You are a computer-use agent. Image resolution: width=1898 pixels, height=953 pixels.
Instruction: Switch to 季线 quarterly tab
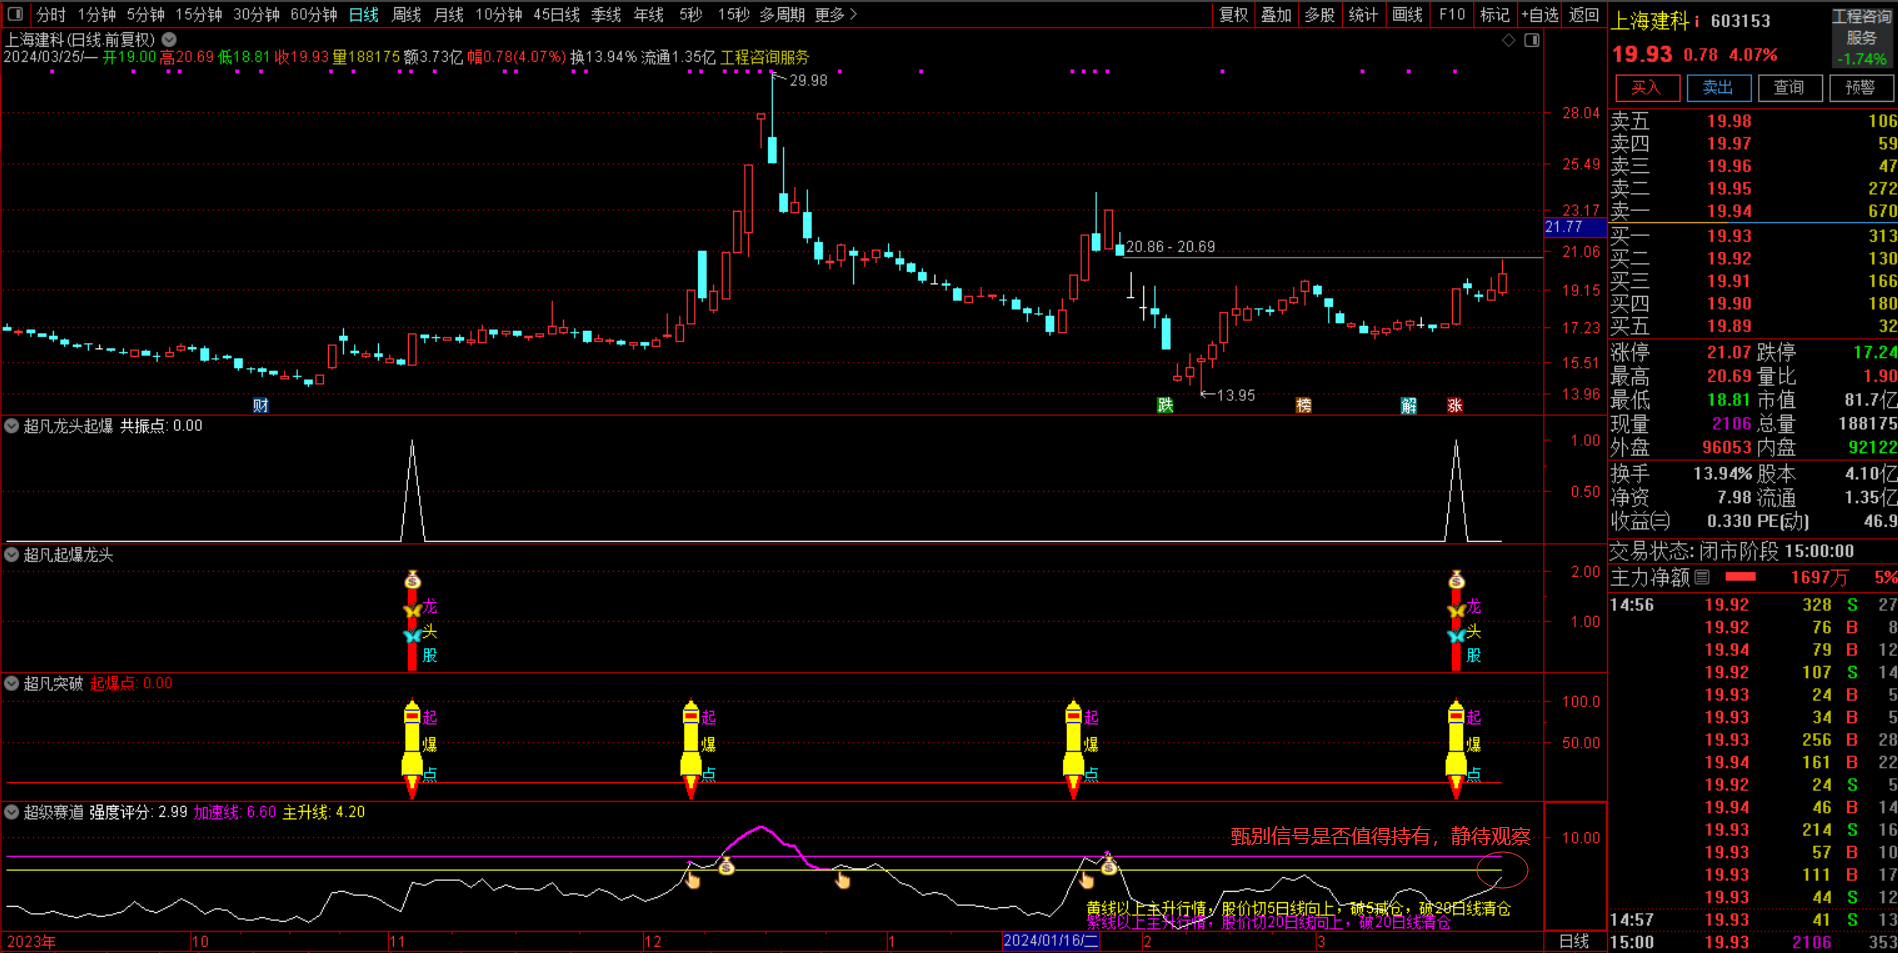(606, 15)
